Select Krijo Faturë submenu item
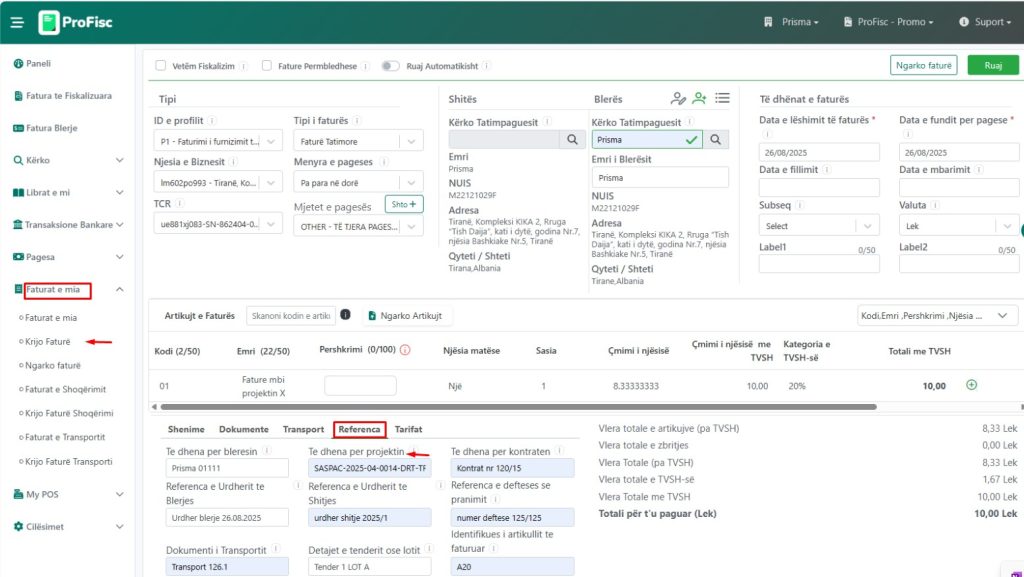The height and width of the screenshot is (577, 1024). click(47, 342)
